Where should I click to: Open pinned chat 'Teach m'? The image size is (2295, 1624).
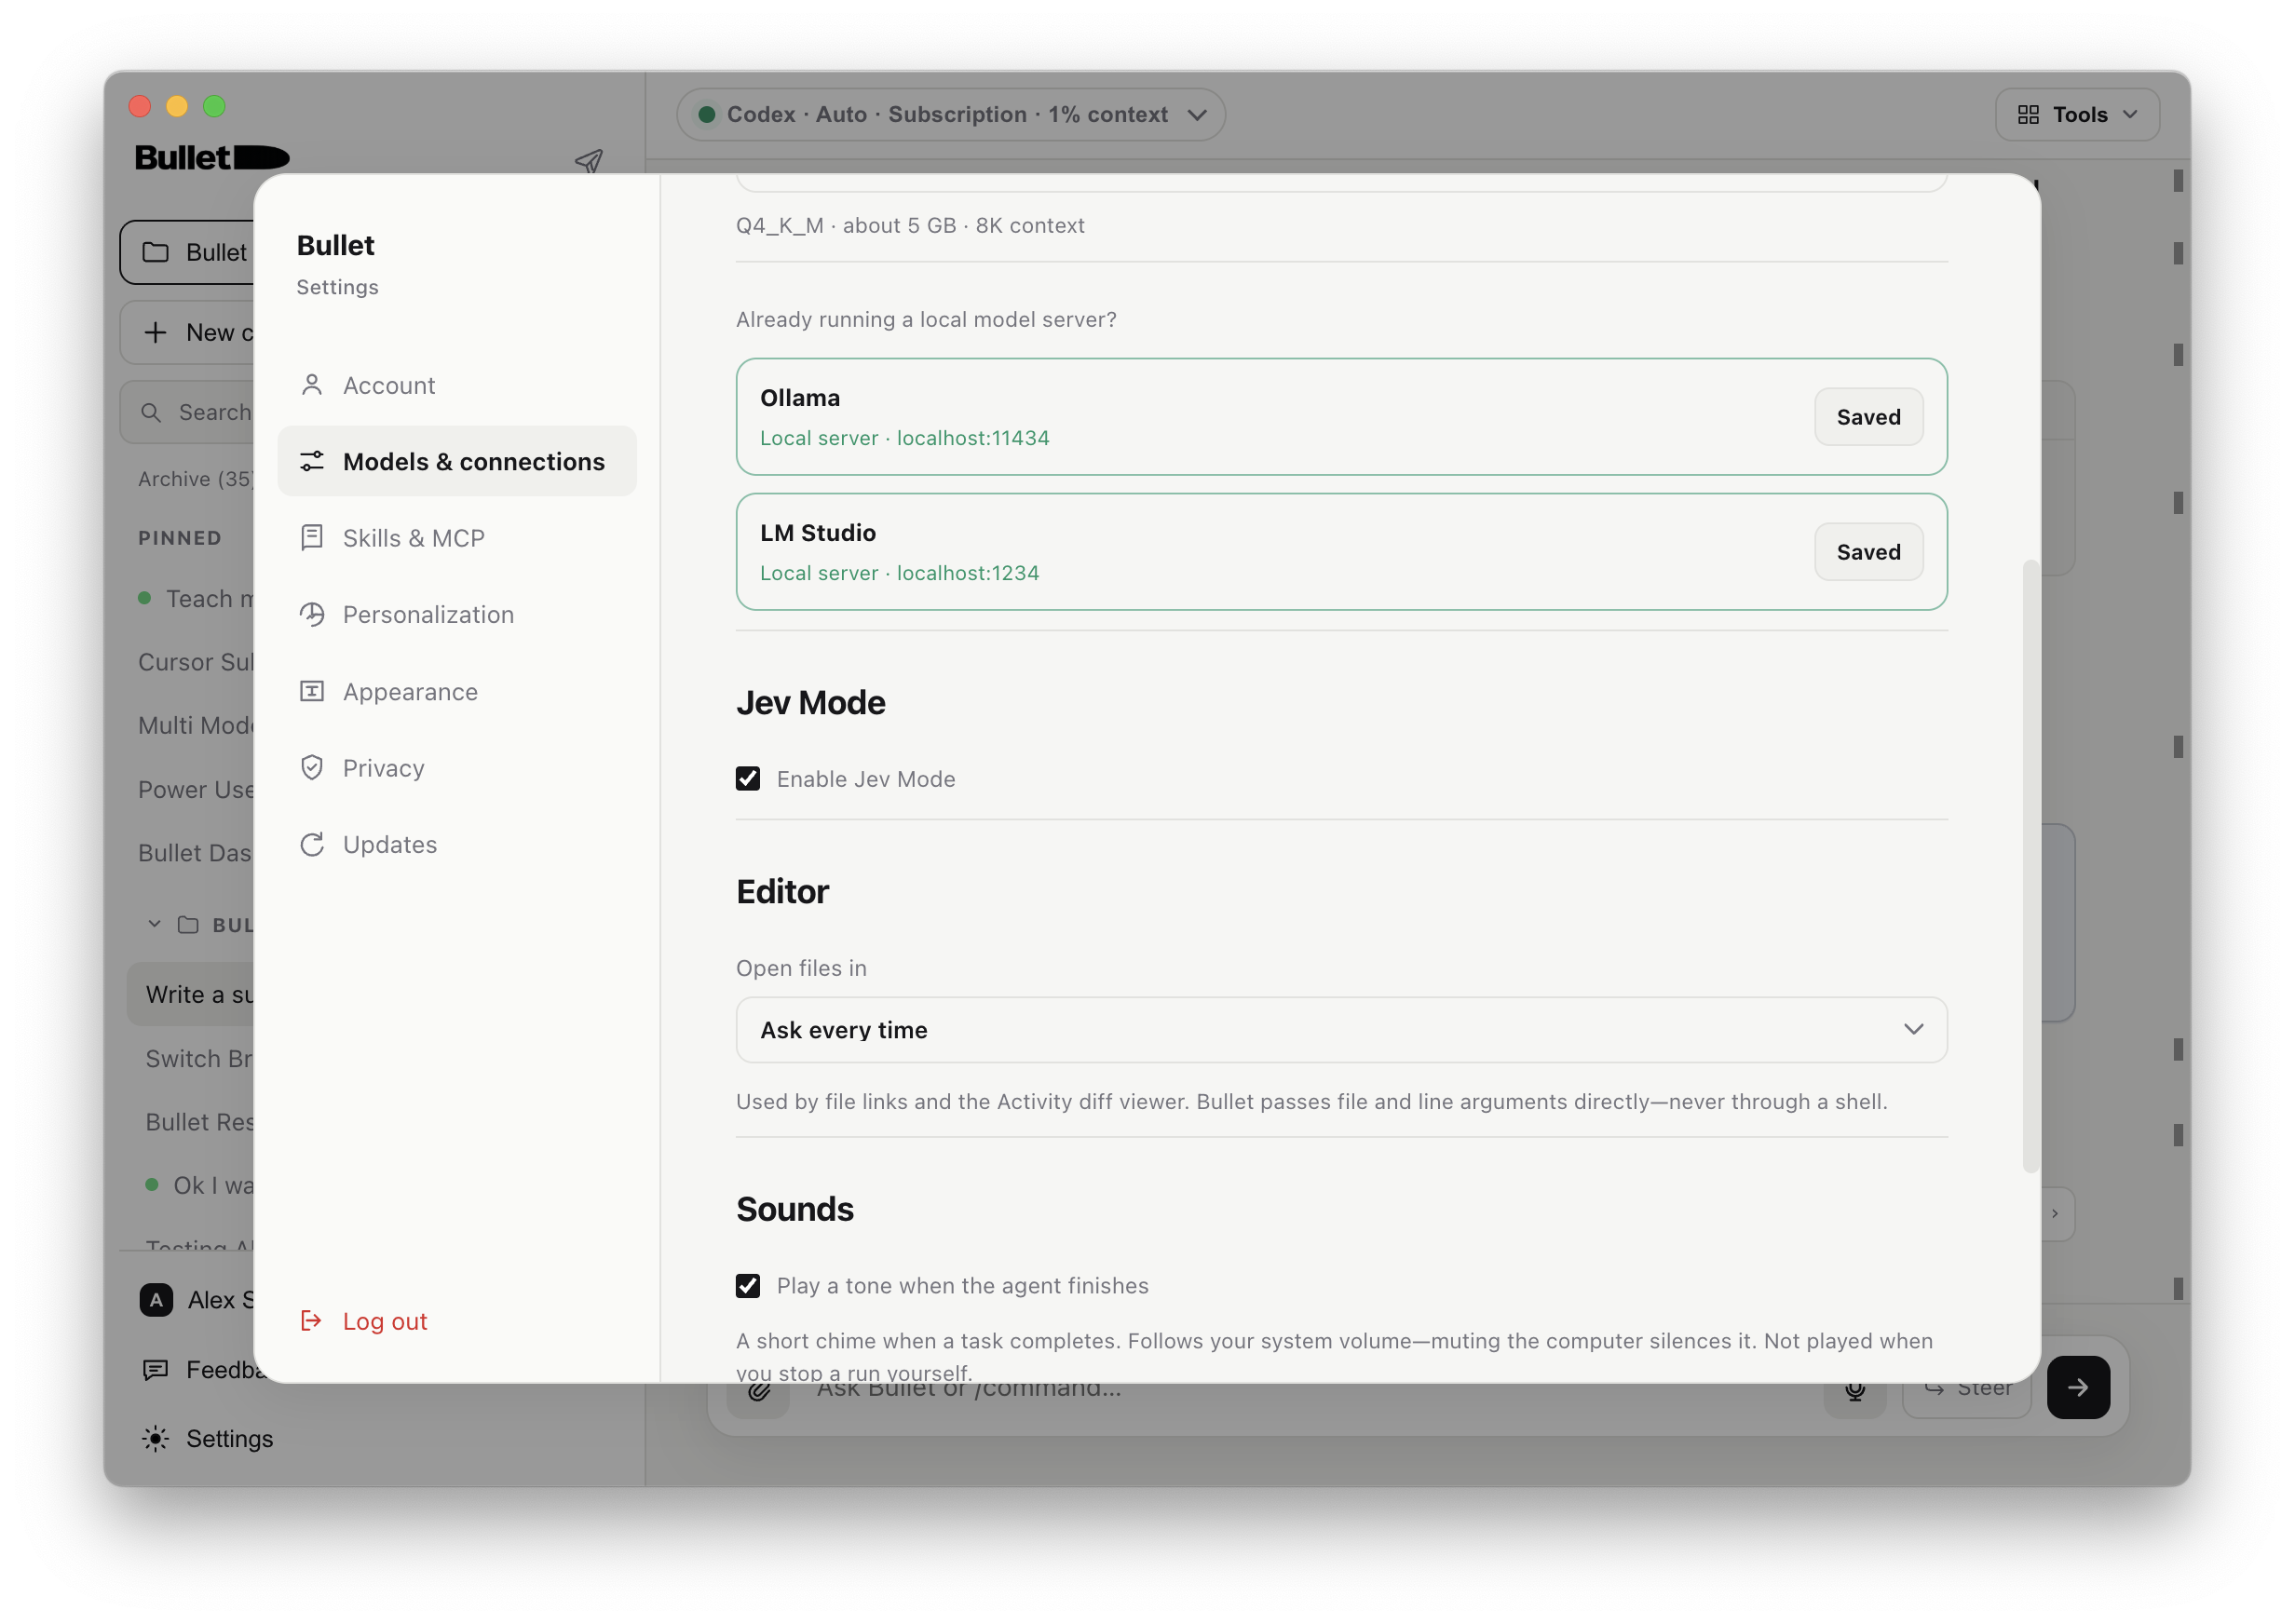197,598
